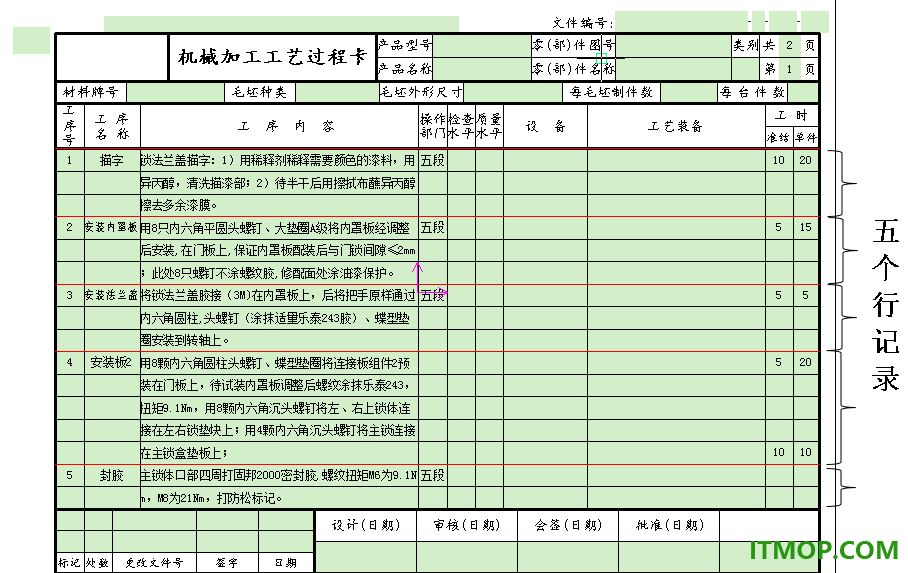Click process number 1 cell
Image resolution: width=908 pixels, height=573 pixels.
69,160
